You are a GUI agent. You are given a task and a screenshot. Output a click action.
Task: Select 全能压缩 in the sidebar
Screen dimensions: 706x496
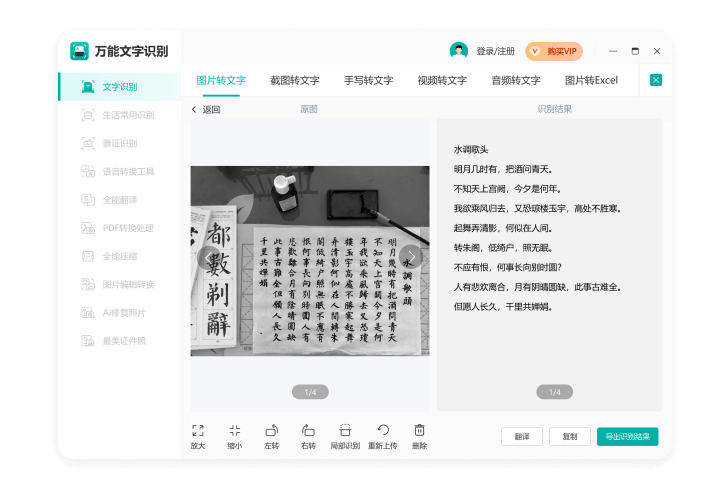click(x=120, y=256)
